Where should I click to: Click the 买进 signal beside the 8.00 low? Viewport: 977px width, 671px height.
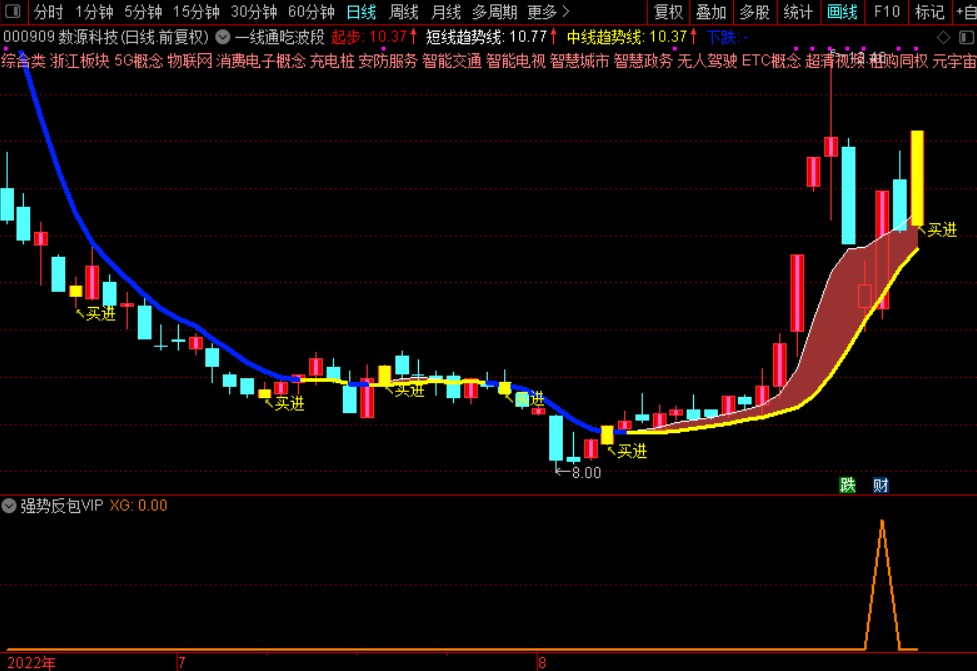pos(632,450)
